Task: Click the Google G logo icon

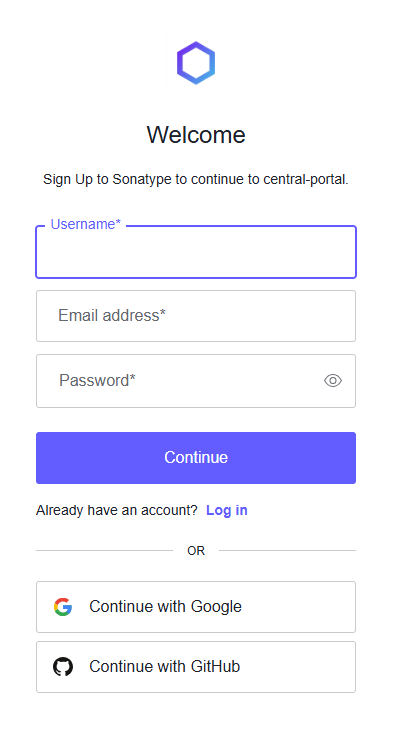Action: click(x=63, y=606)
